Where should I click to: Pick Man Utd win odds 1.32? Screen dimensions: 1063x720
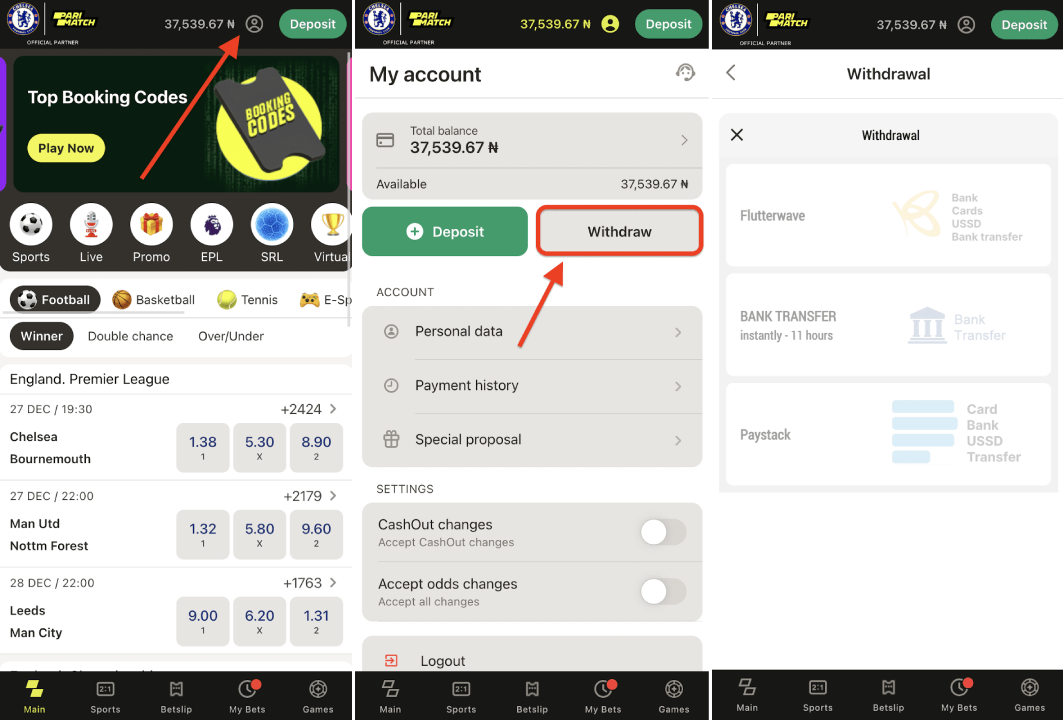pos(203,534)
